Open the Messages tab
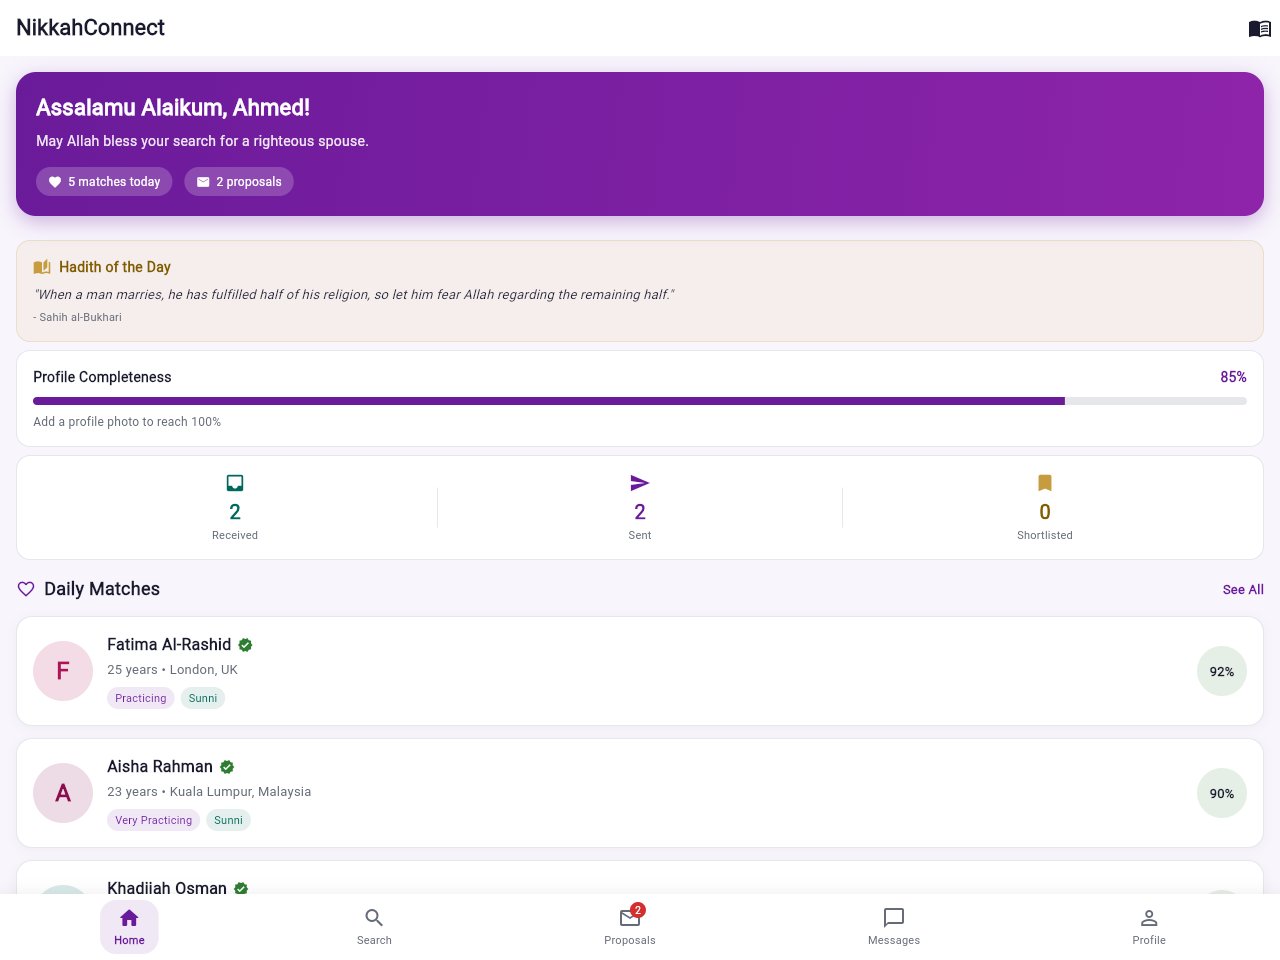Screen dimensions: 1280x960 point(894,927)
